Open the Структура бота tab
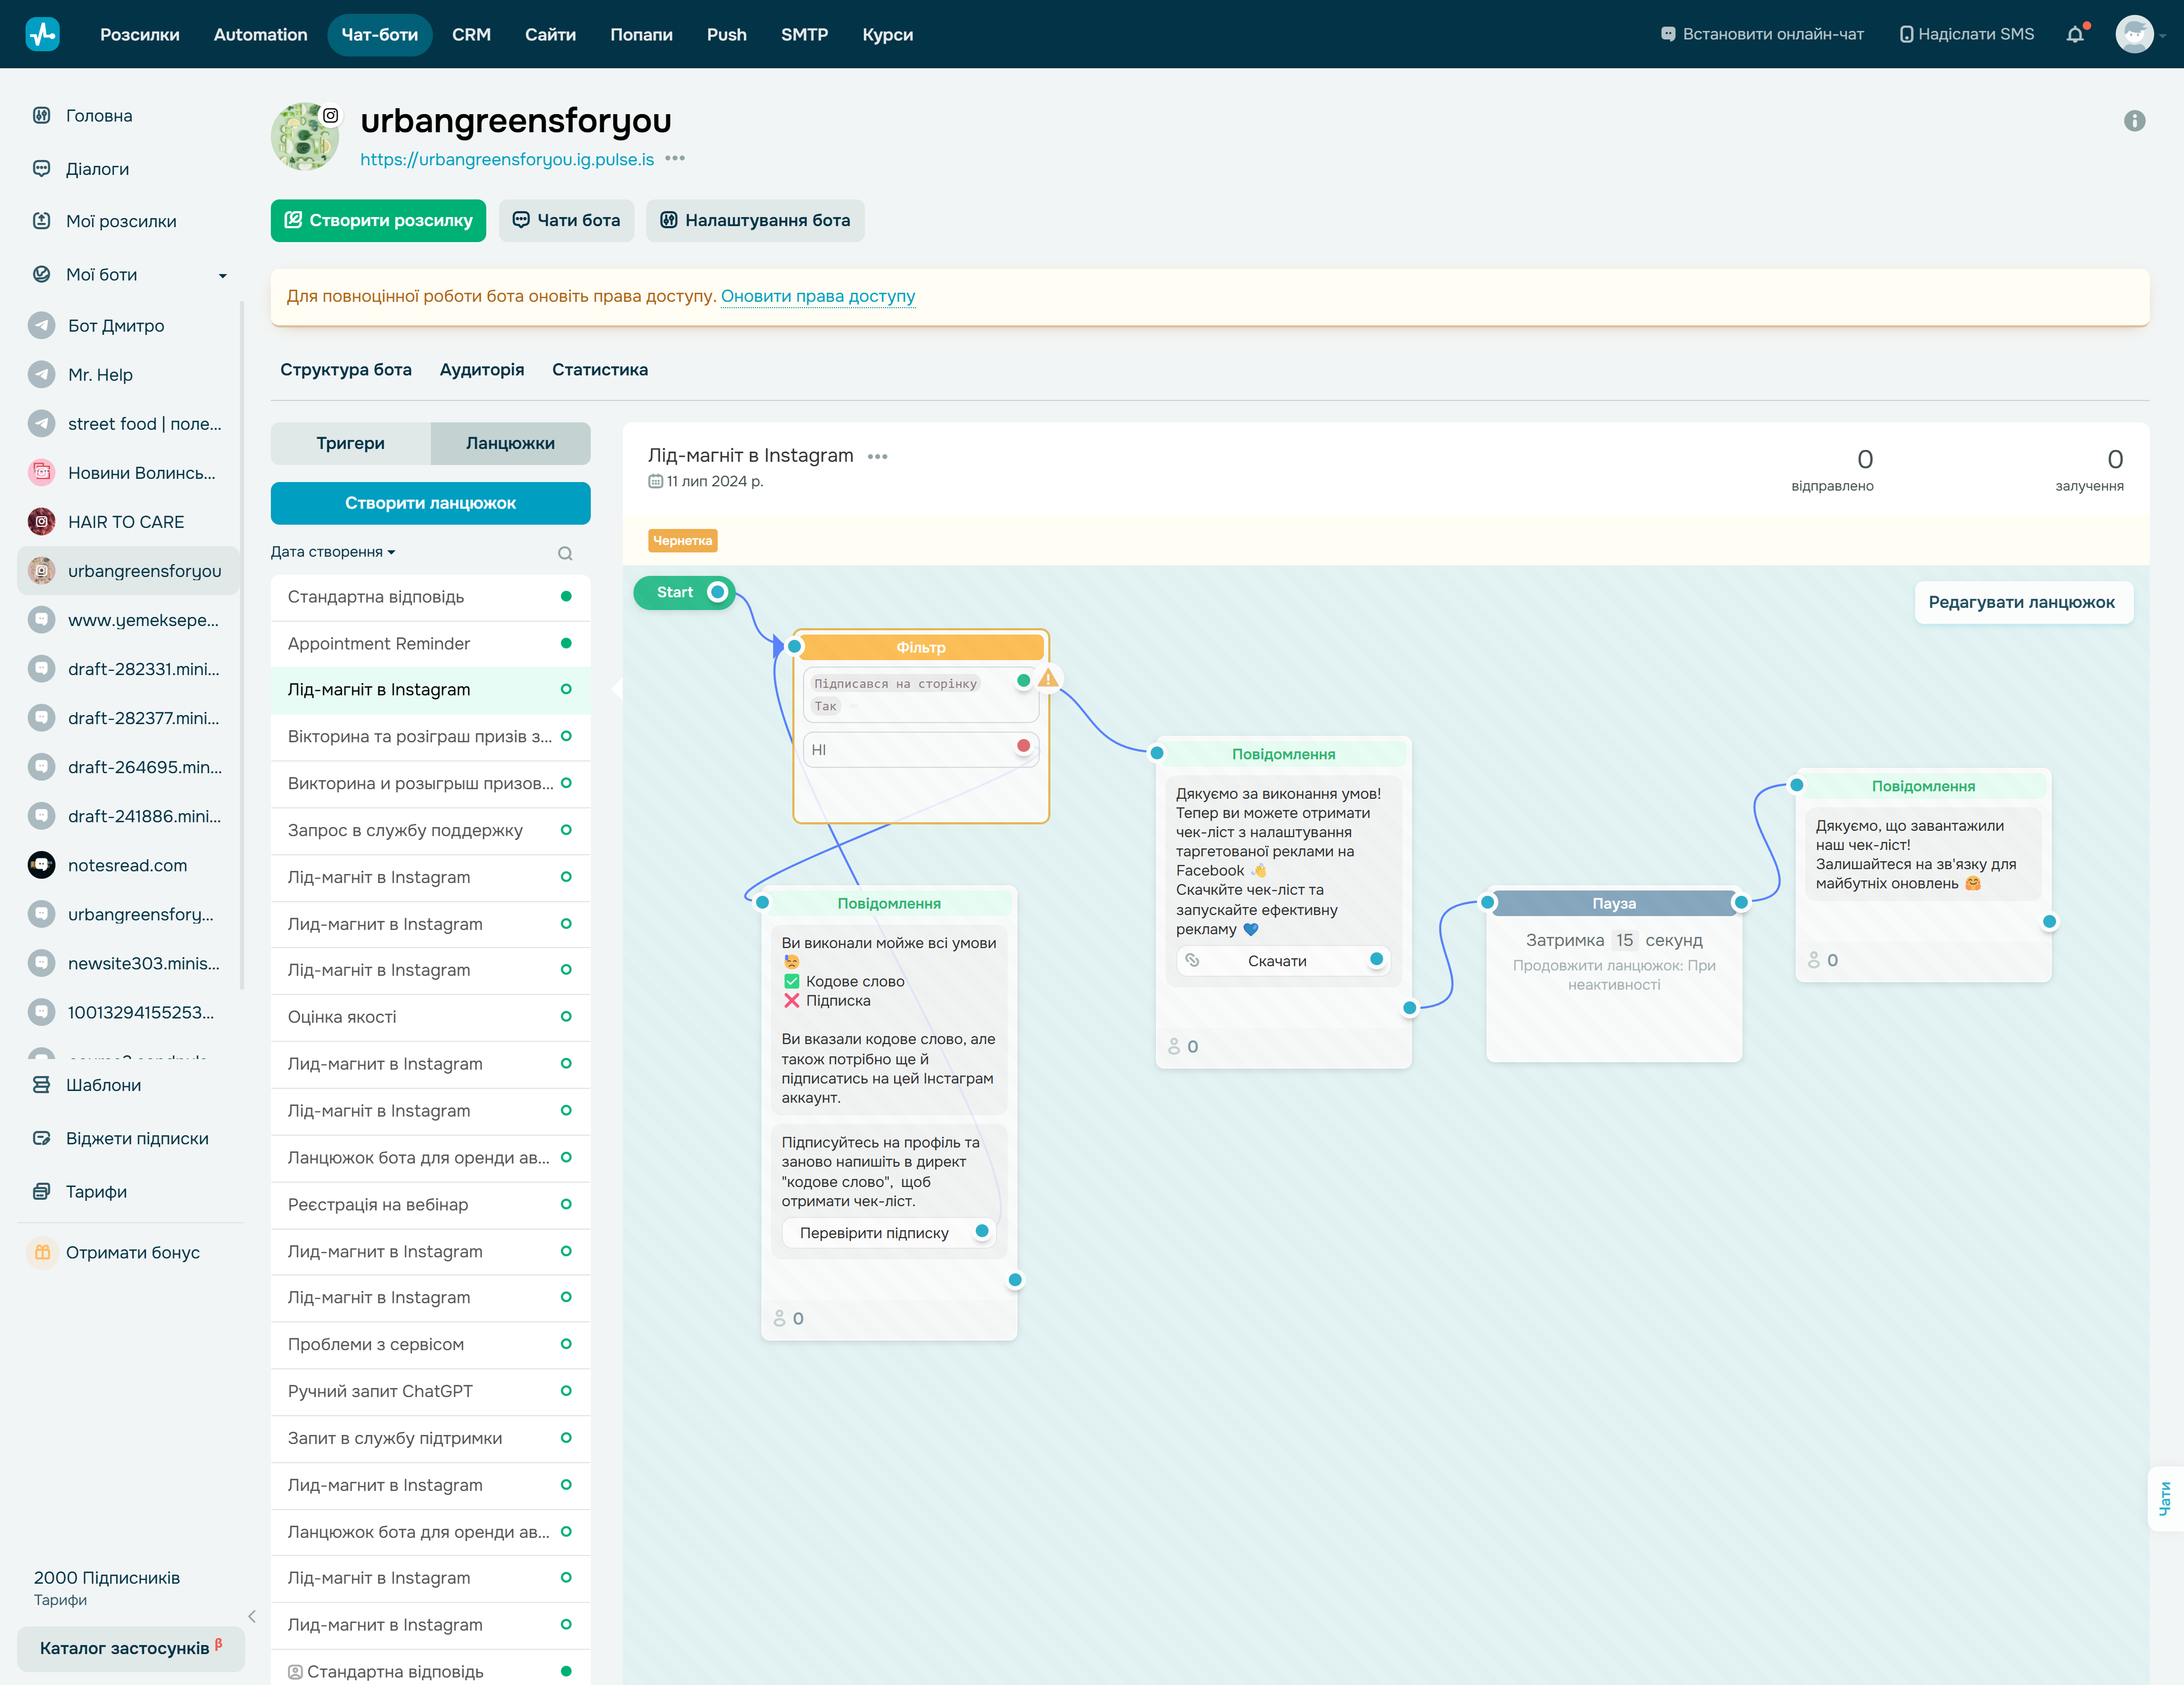 [346, 370]
